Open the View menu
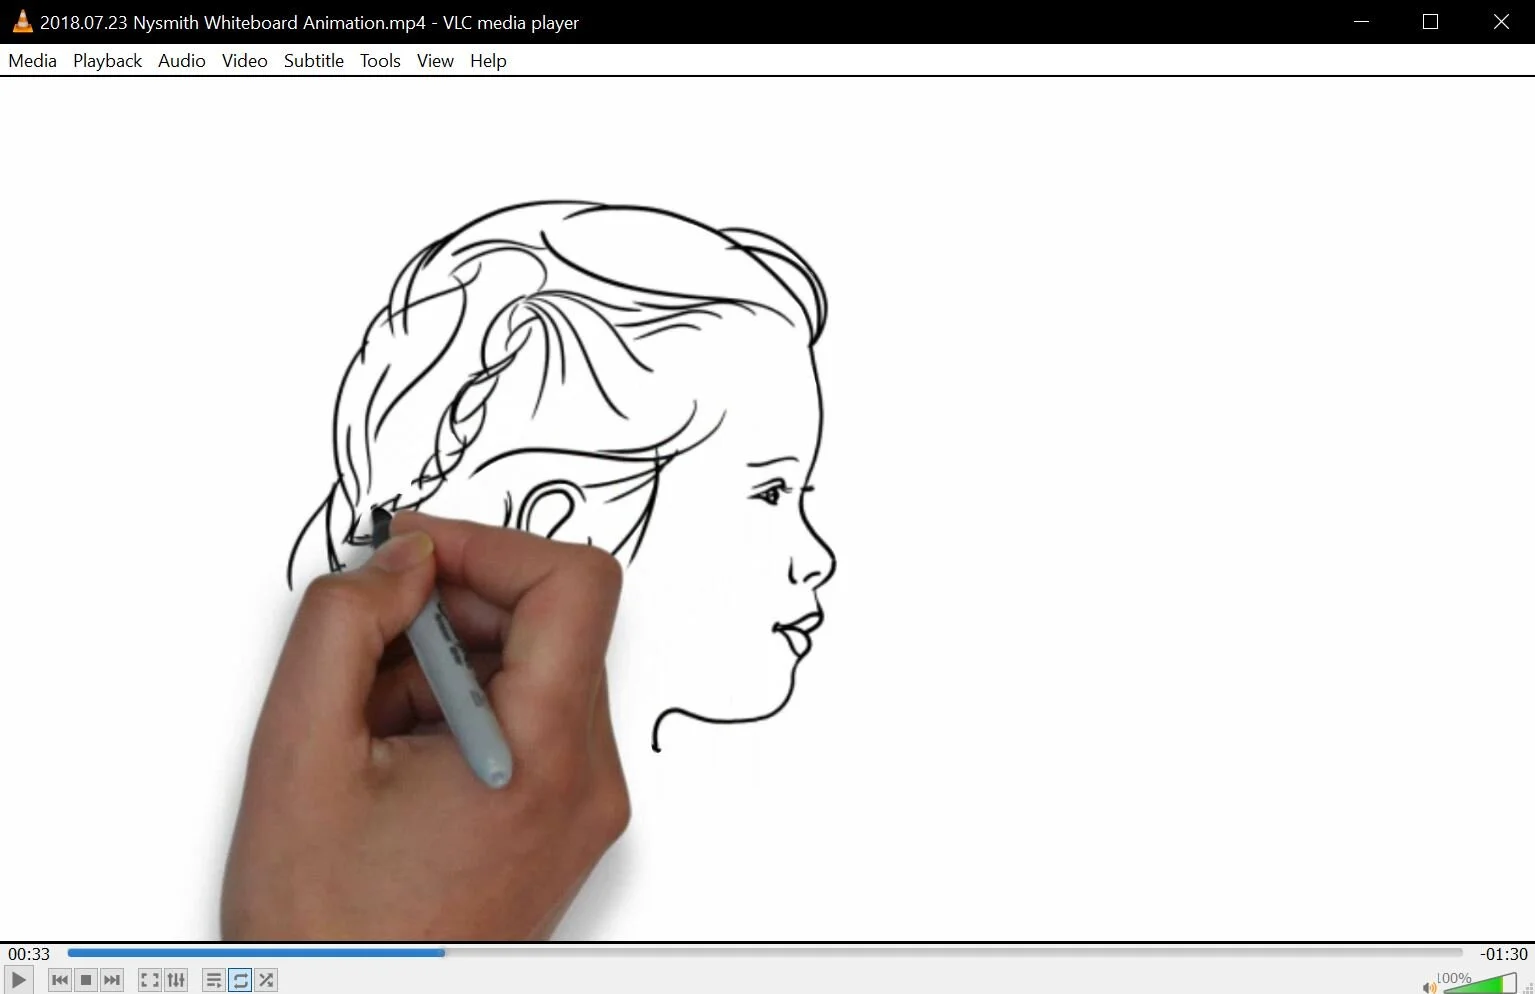The width and height of the screenshot is (1535, 994). coord(434,60)
